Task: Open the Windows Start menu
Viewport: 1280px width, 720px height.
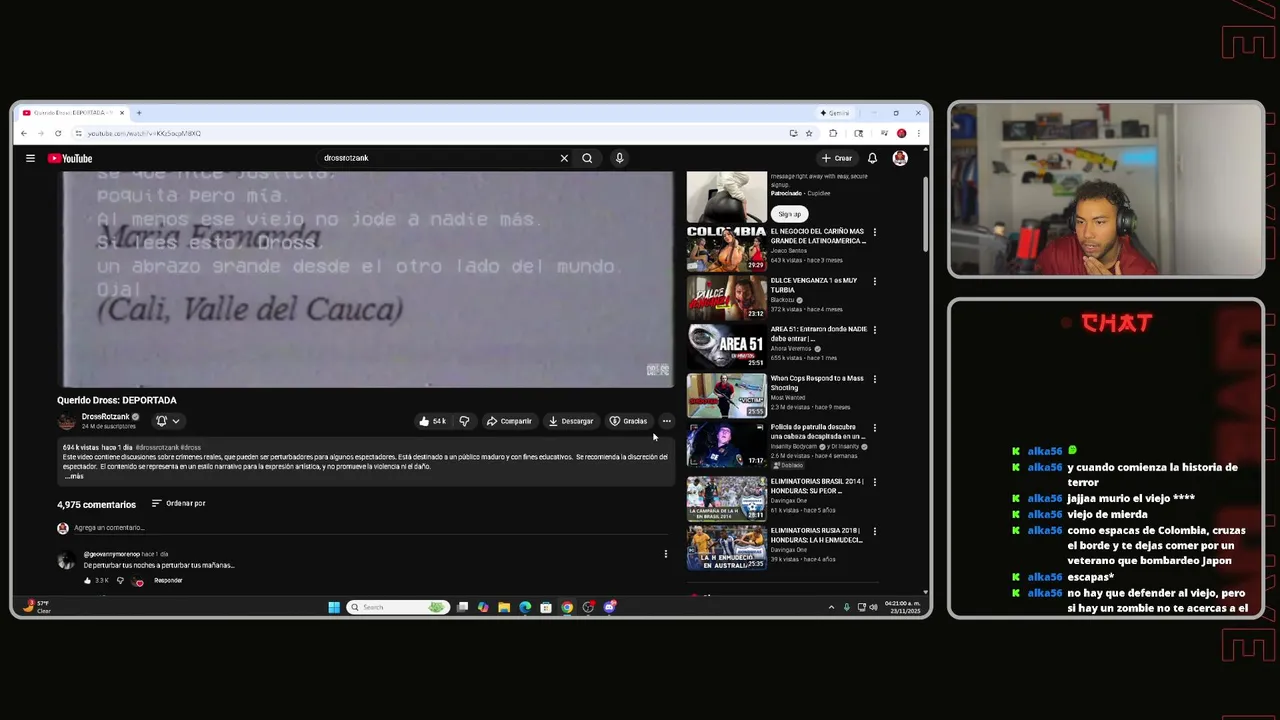Action: [334, 607]
